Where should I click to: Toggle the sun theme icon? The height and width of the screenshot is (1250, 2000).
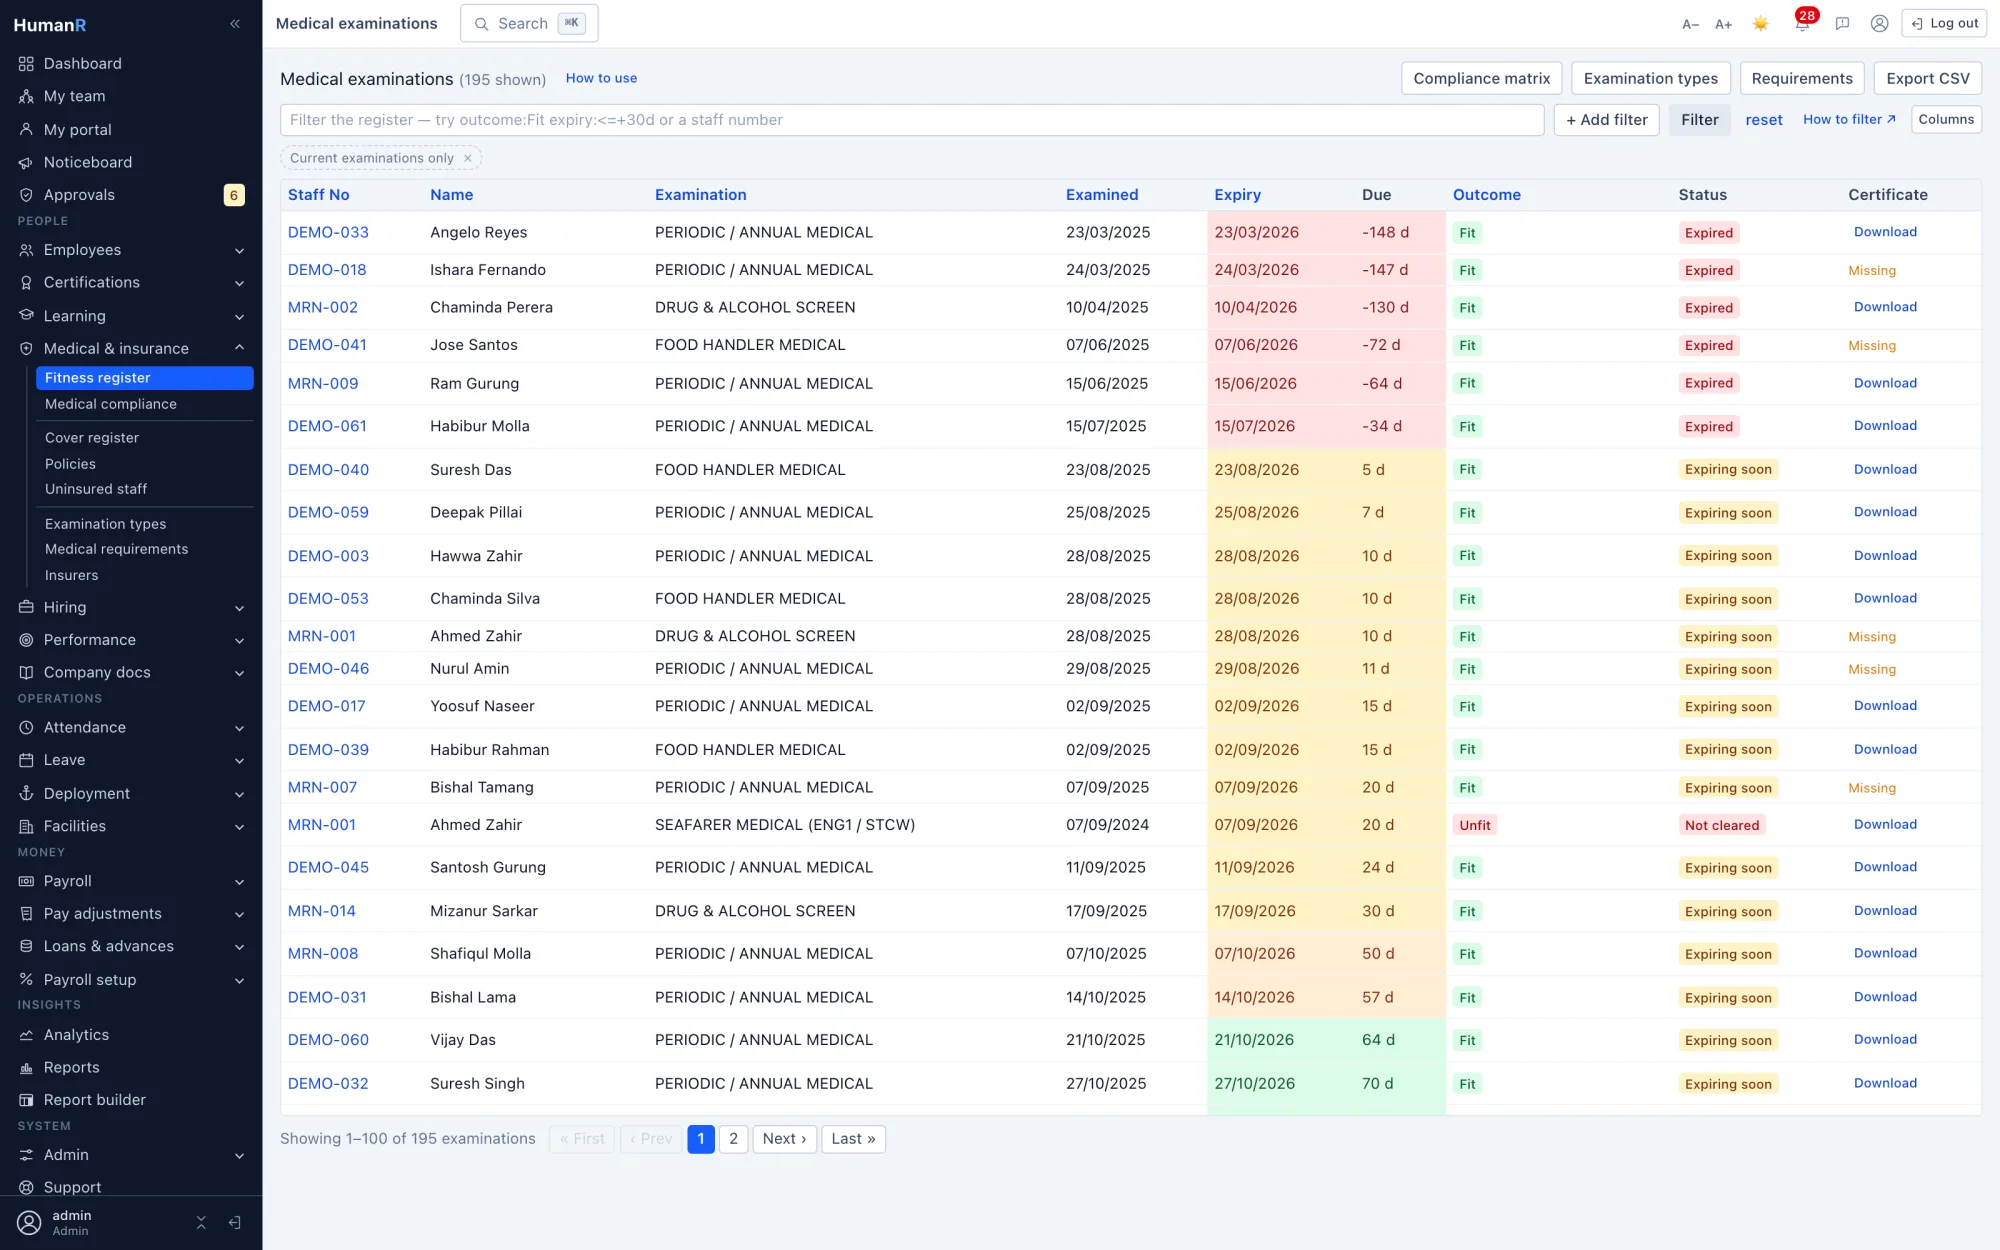click(1760, 24)
